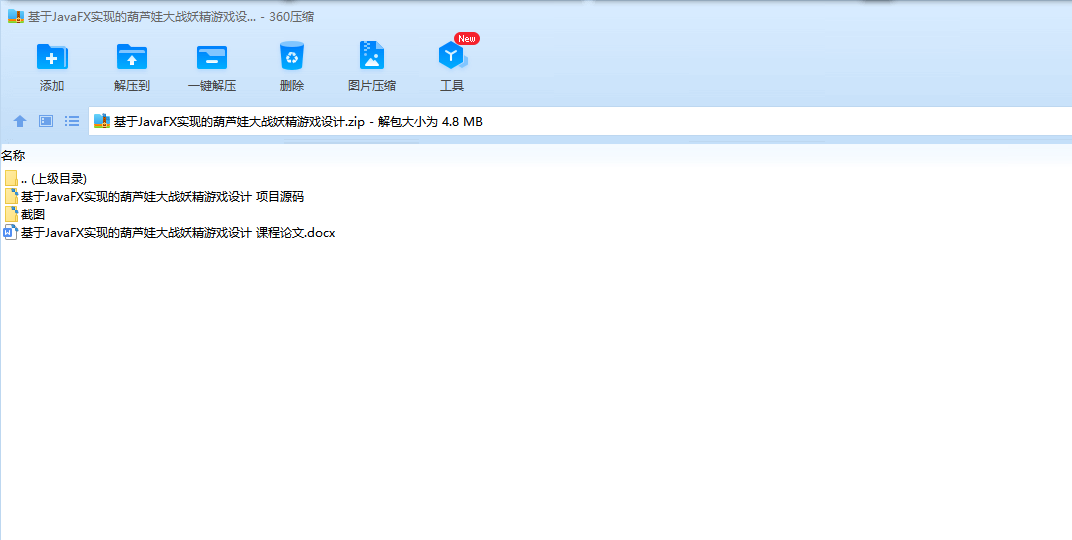This screenshot has width=1072, height=540.
Task: Select the 截图 folder
Action: [x=25, y=215]
